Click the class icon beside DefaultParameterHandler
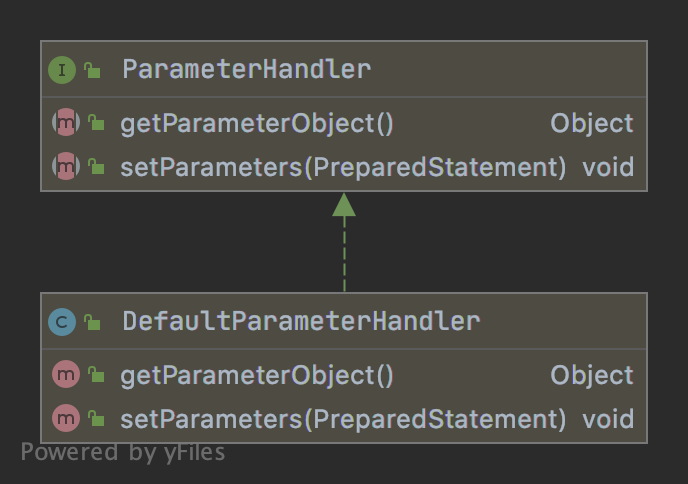Viewport: 688px width, 484px height. (x=62, y=322)
